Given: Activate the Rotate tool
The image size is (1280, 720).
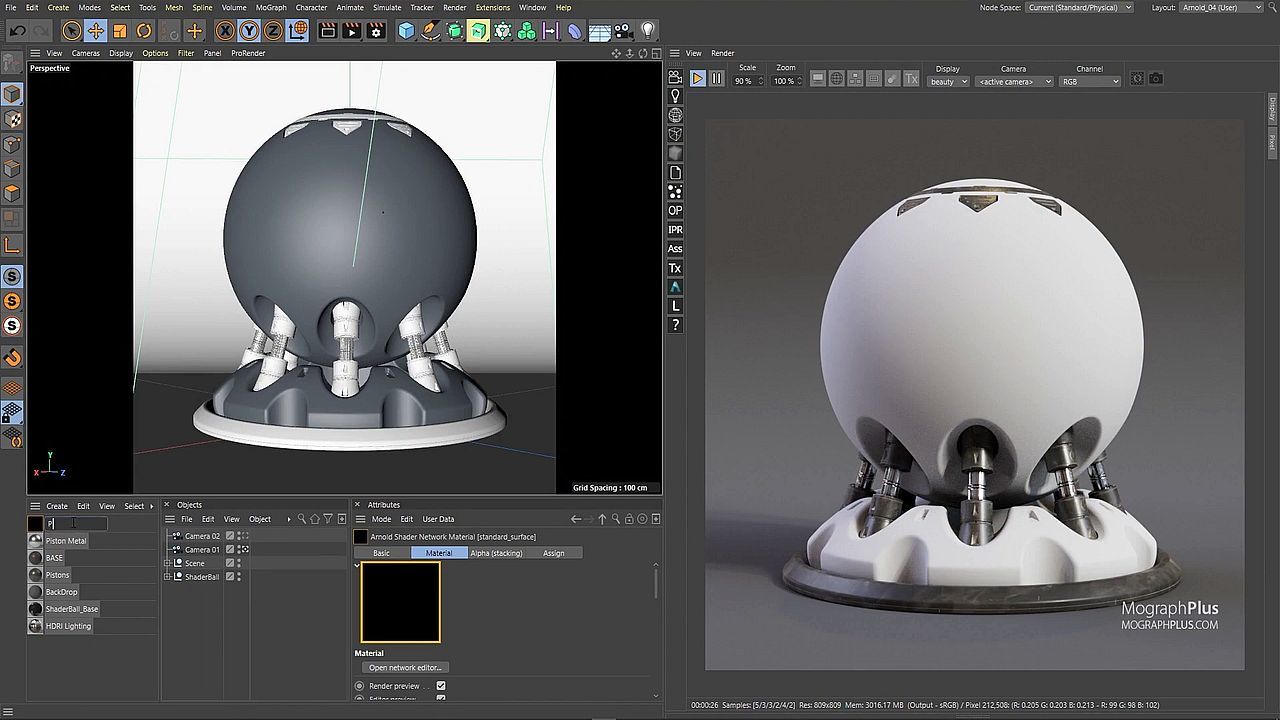Looking at the screenshot, I should click(144, 31).
